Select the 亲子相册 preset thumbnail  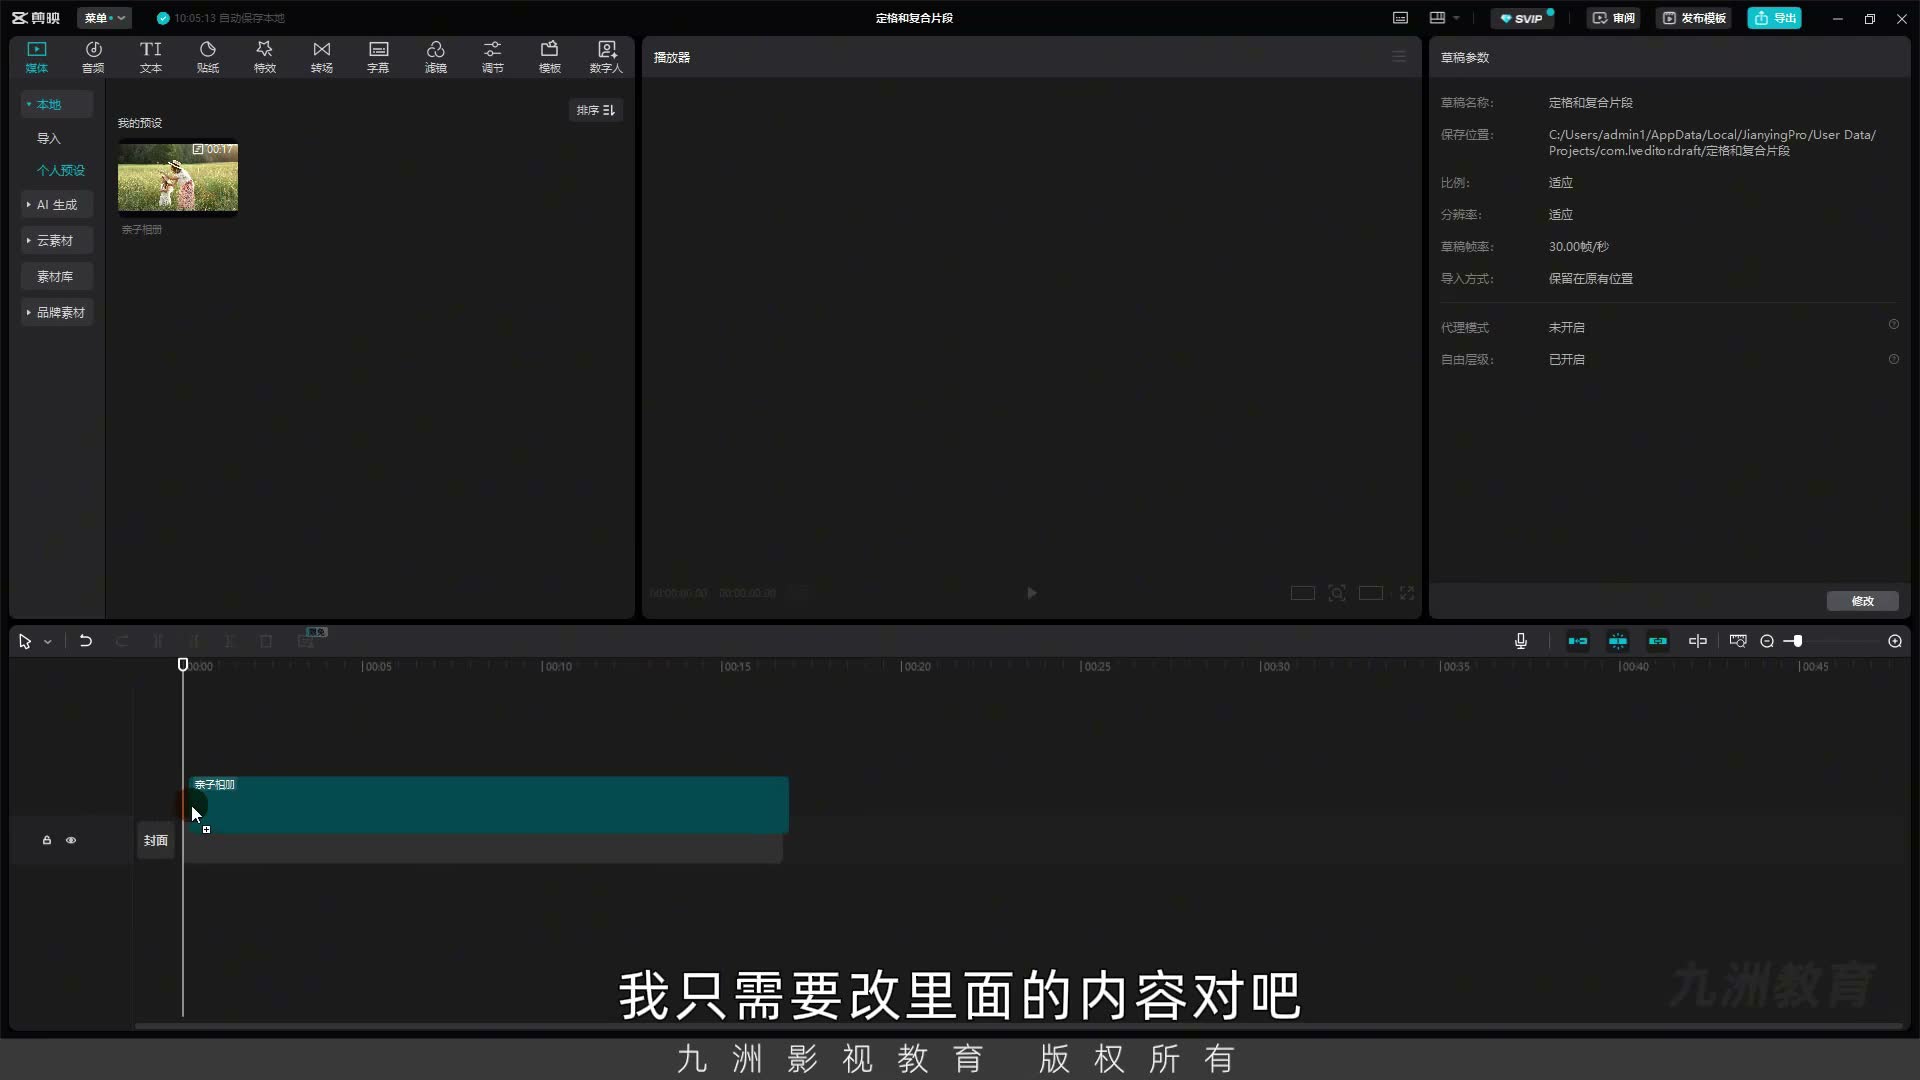coord(178,177)
